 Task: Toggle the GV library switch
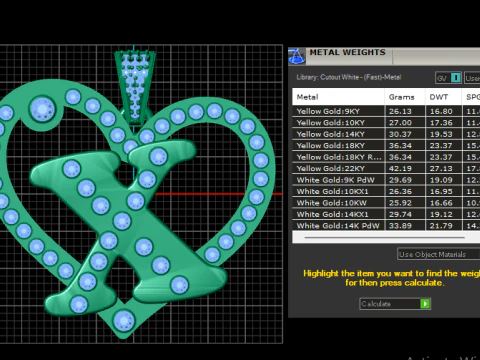448,78
